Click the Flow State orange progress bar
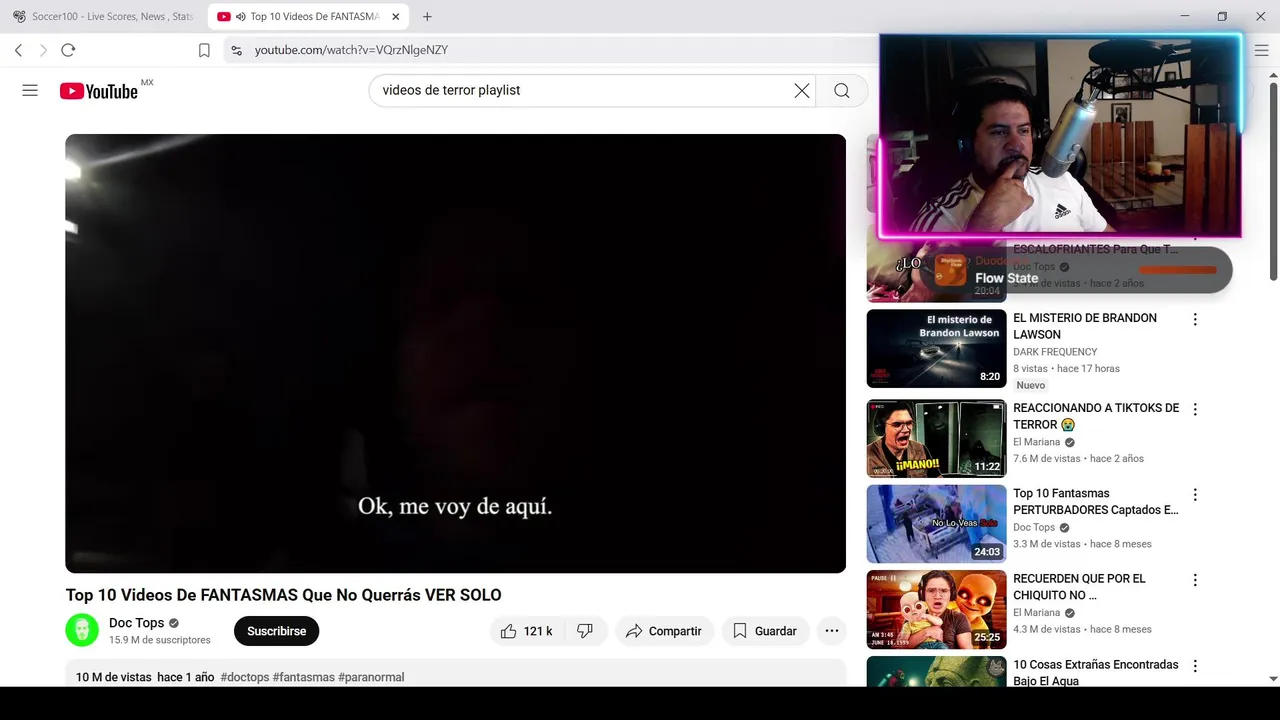Image resolution: width=1280 pixels, height=720 pixels. click(1178, 270)
